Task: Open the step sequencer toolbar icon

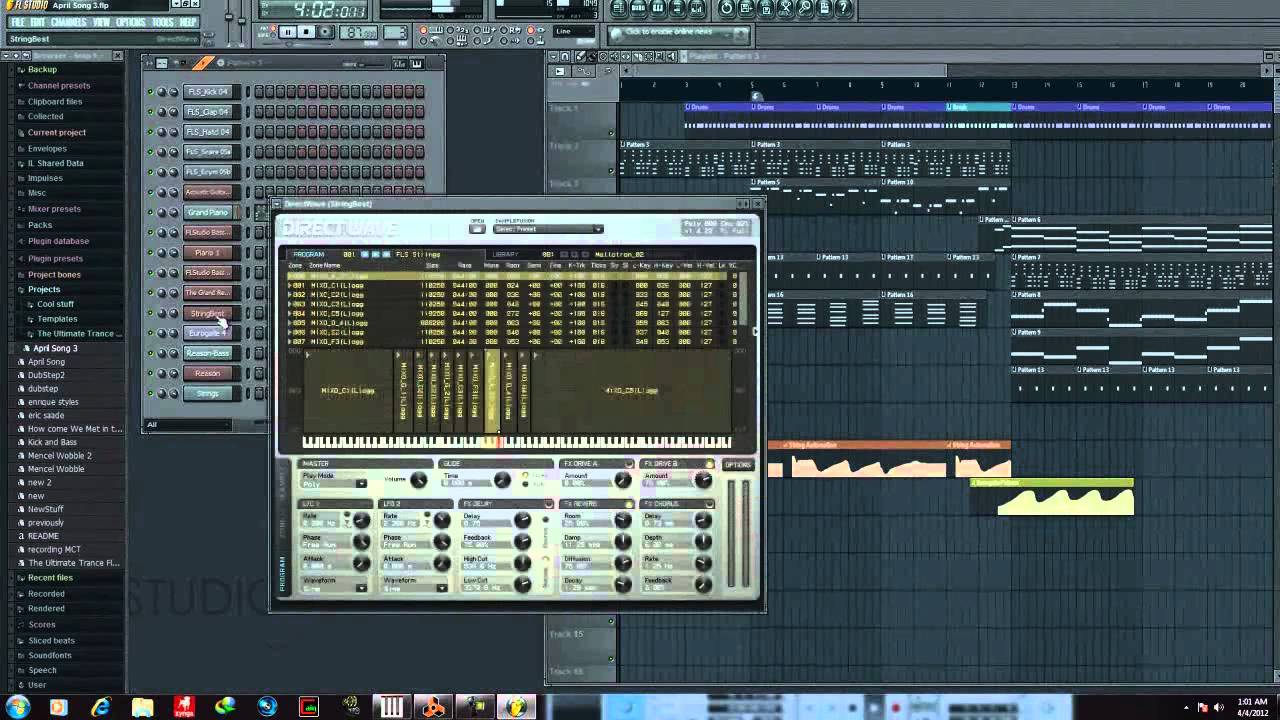Action: [639, 8]
